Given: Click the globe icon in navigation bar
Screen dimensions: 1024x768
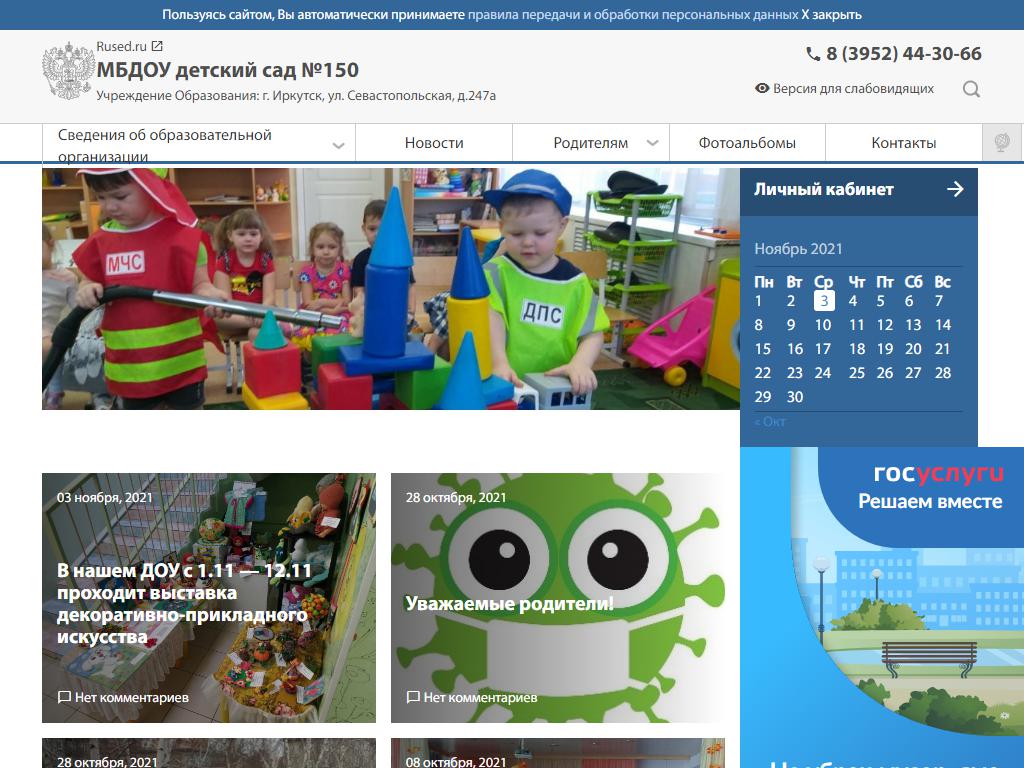Looking at the screenshot, I should (x=1001, y=143).
